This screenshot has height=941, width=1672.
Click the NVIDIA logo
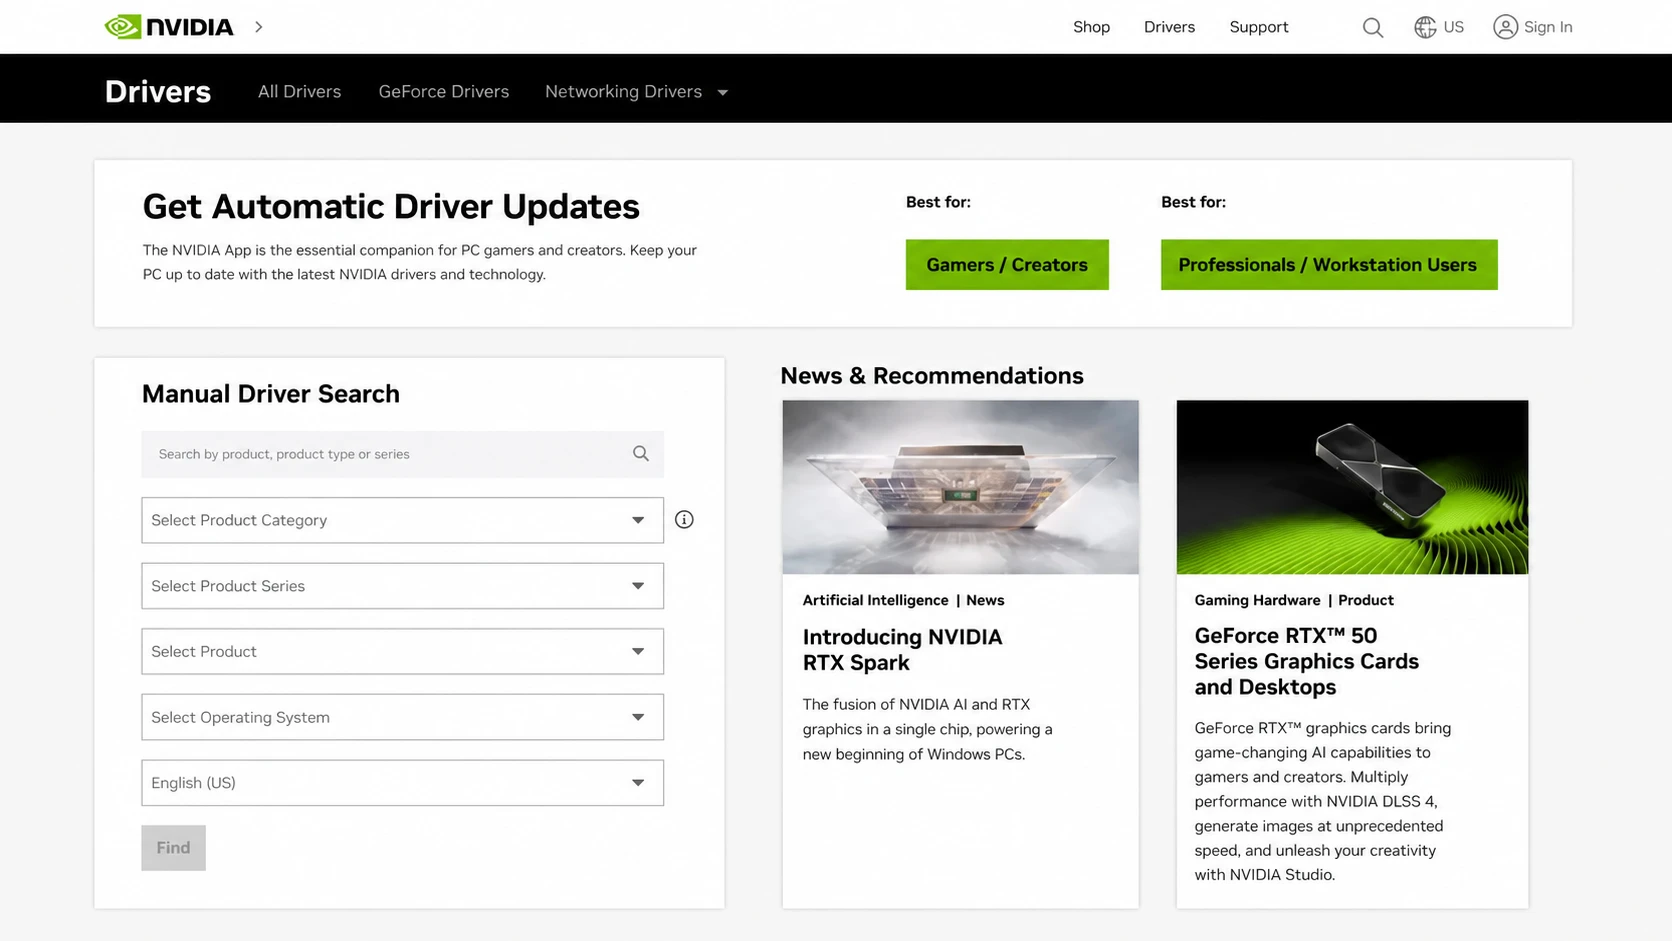[x=169, y=27]
